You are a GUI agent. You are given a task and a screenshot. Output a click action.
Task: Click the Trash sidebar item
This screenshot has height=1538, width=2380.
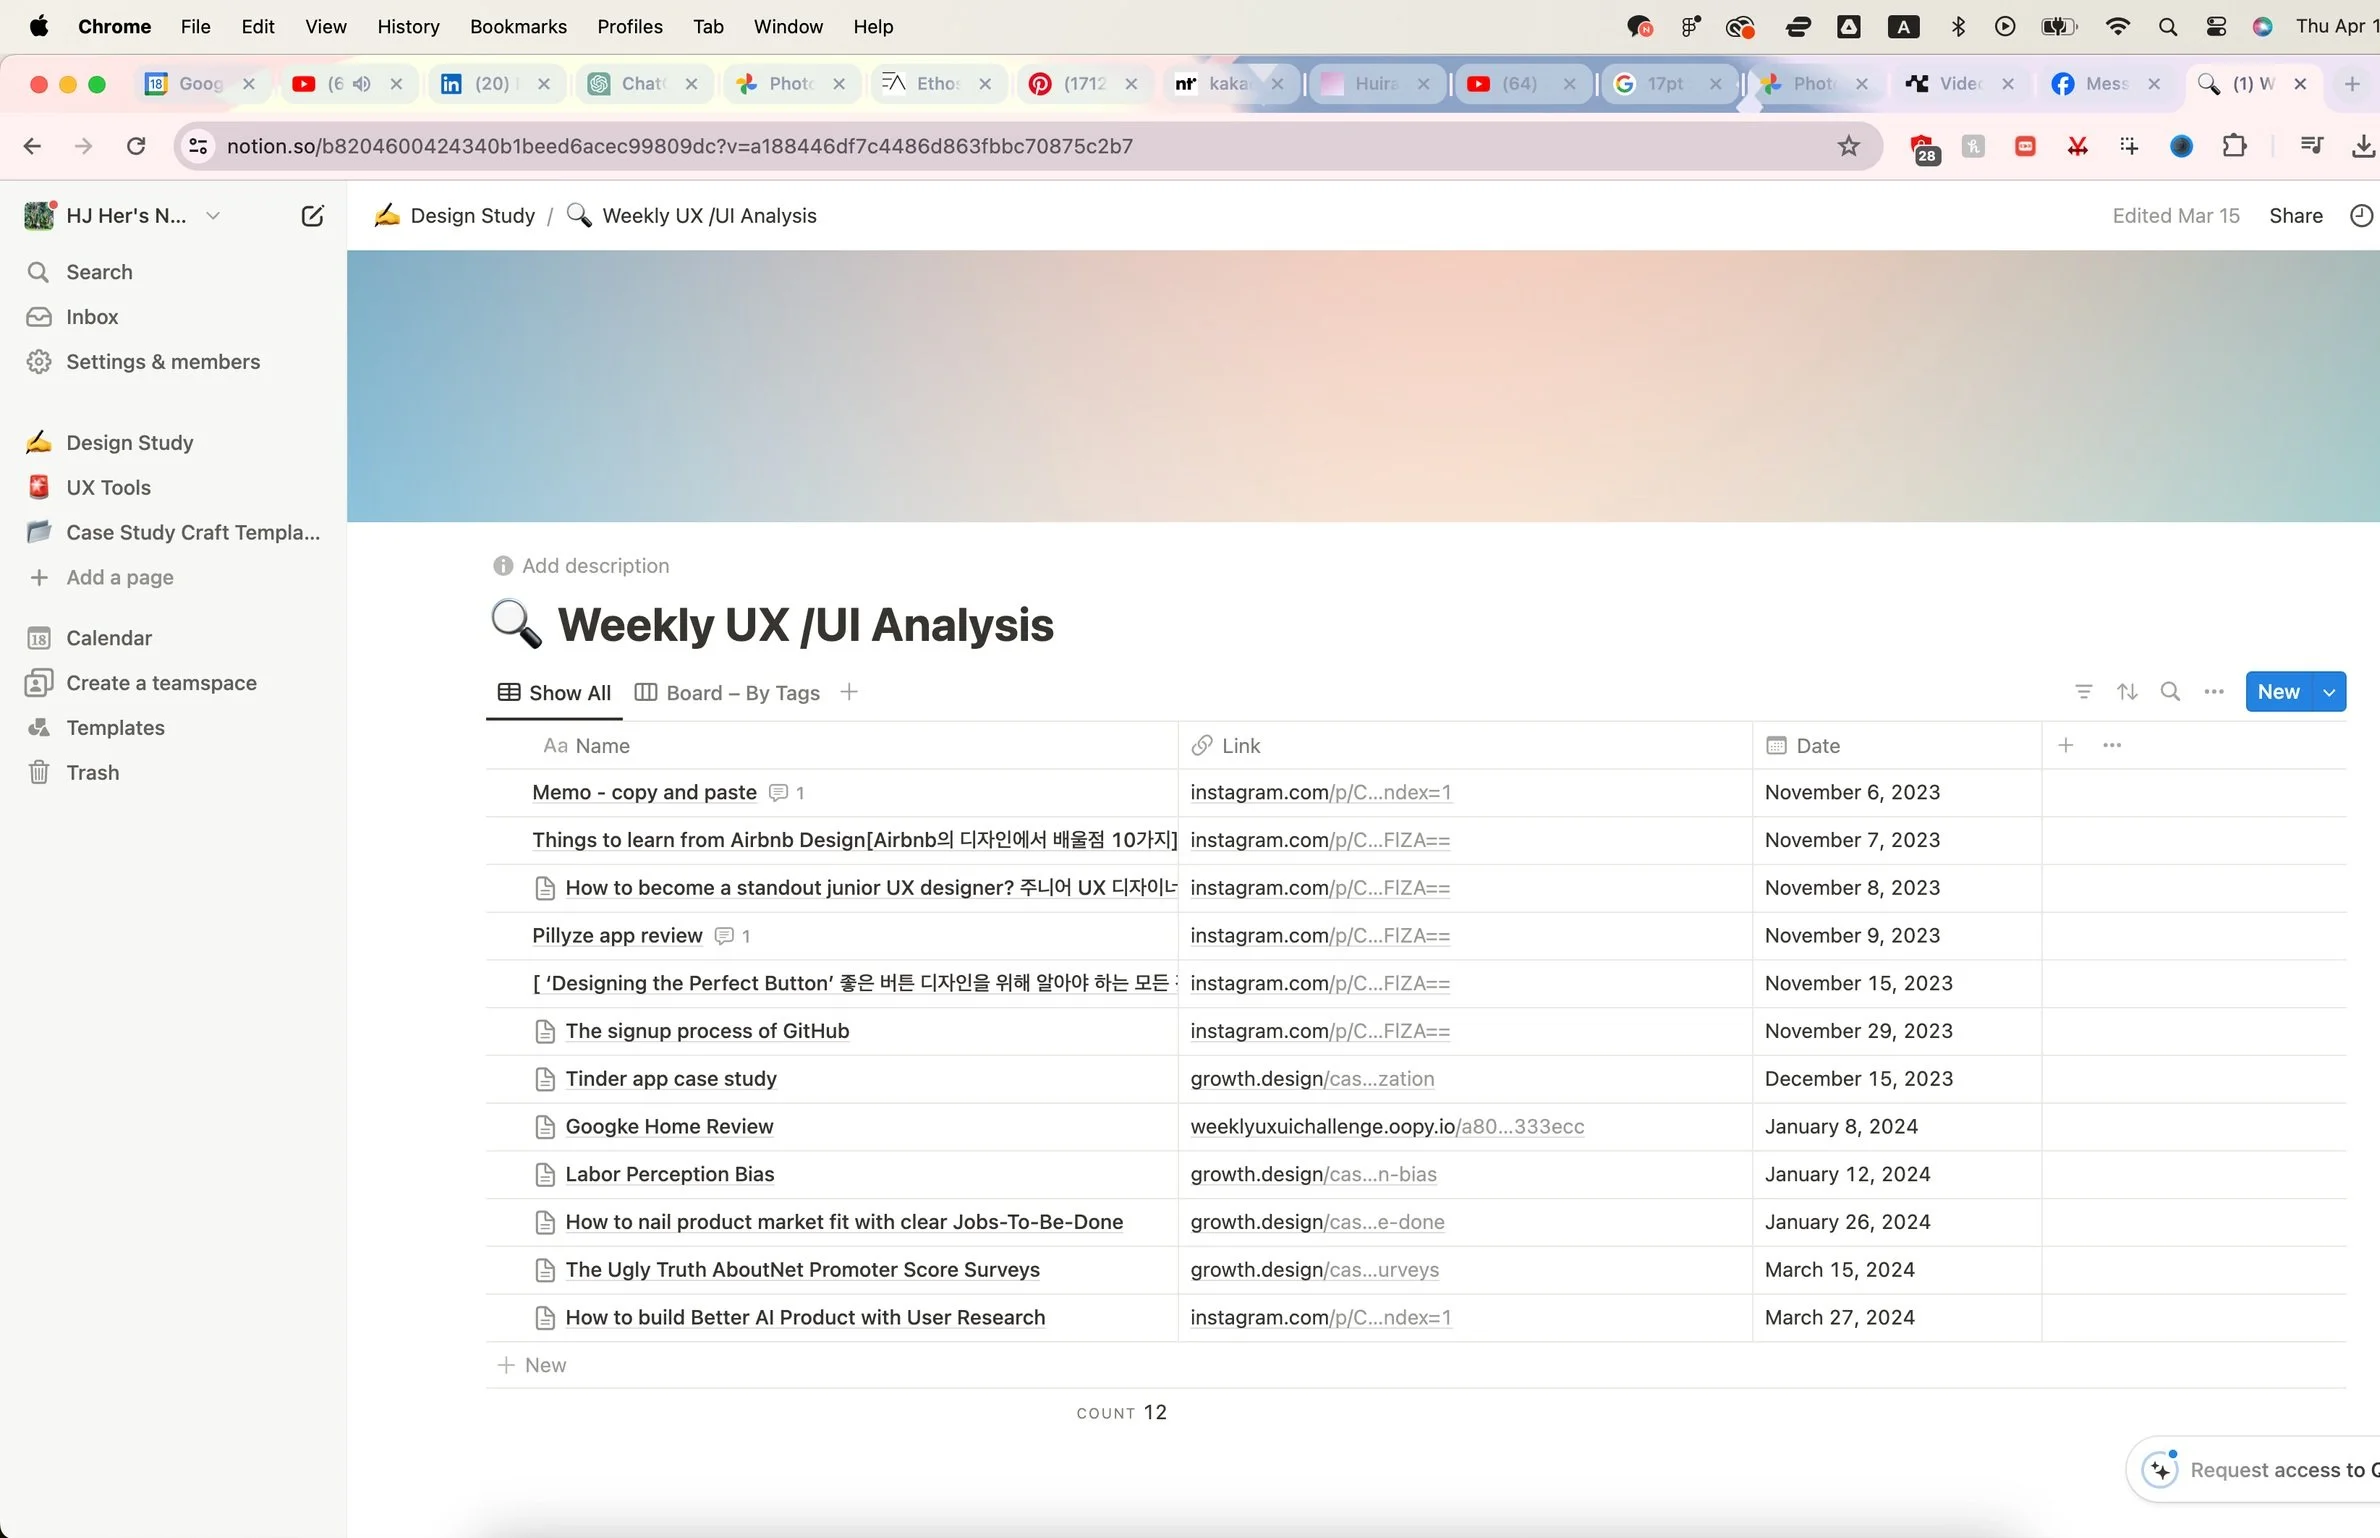[92, 773]
